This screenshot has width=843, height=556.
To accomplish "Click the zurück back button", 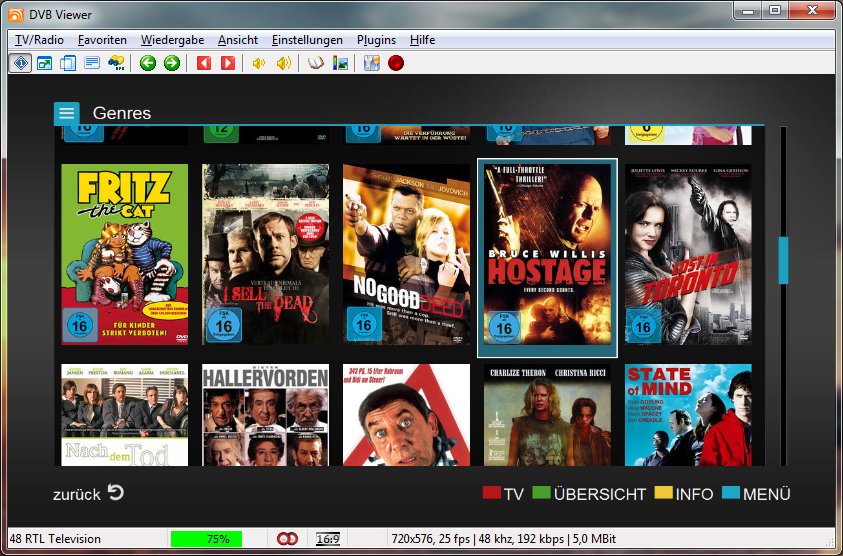I will pyautogui.click(x=88, y=494).
